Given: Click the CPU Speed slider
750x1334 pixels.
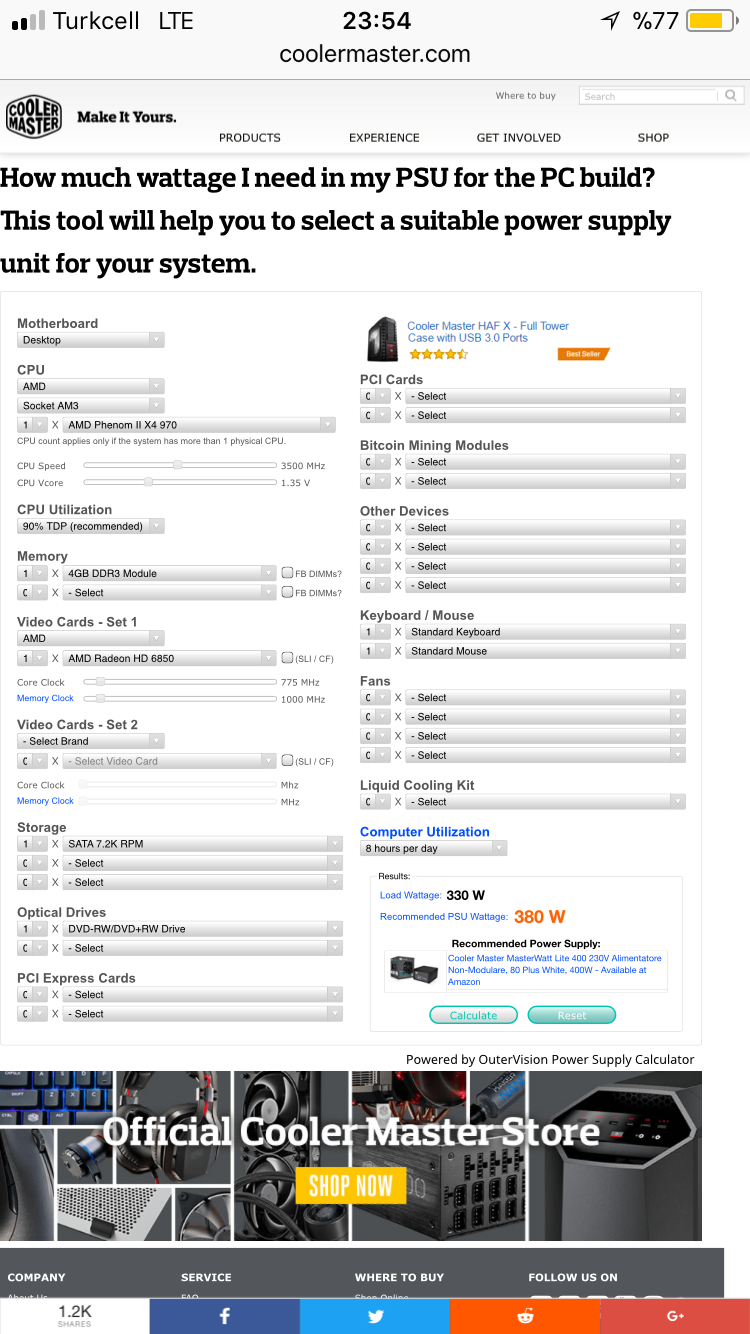Looking at the screenshot, I should (x=179, y=465).
